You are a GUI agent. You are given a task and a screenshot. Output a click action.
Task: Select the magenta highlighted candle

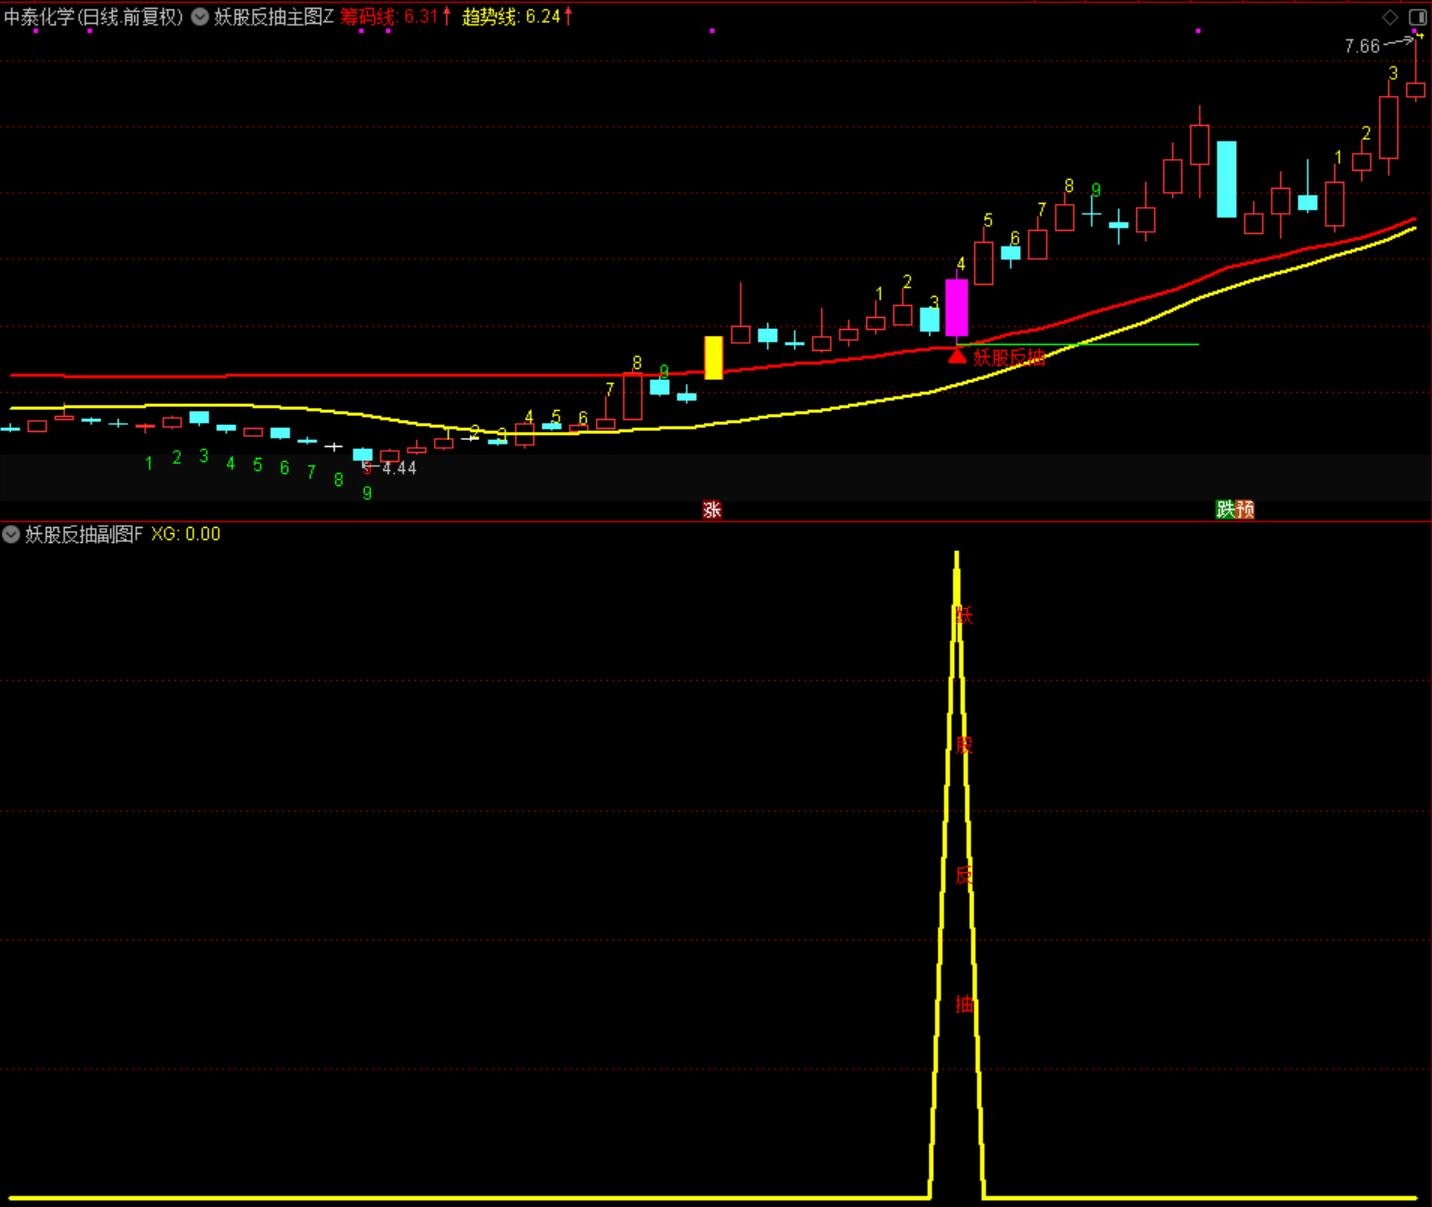957,308
